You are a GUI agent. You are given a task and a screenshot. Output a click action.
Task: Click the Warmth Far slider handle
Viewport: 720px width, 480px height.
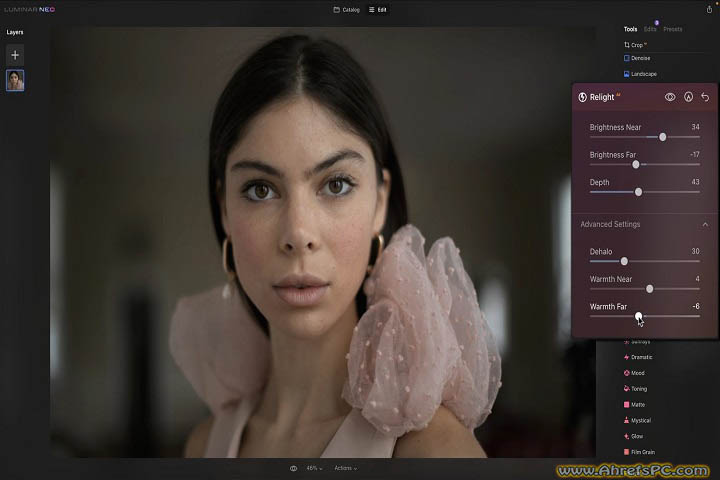click(638, 316)
